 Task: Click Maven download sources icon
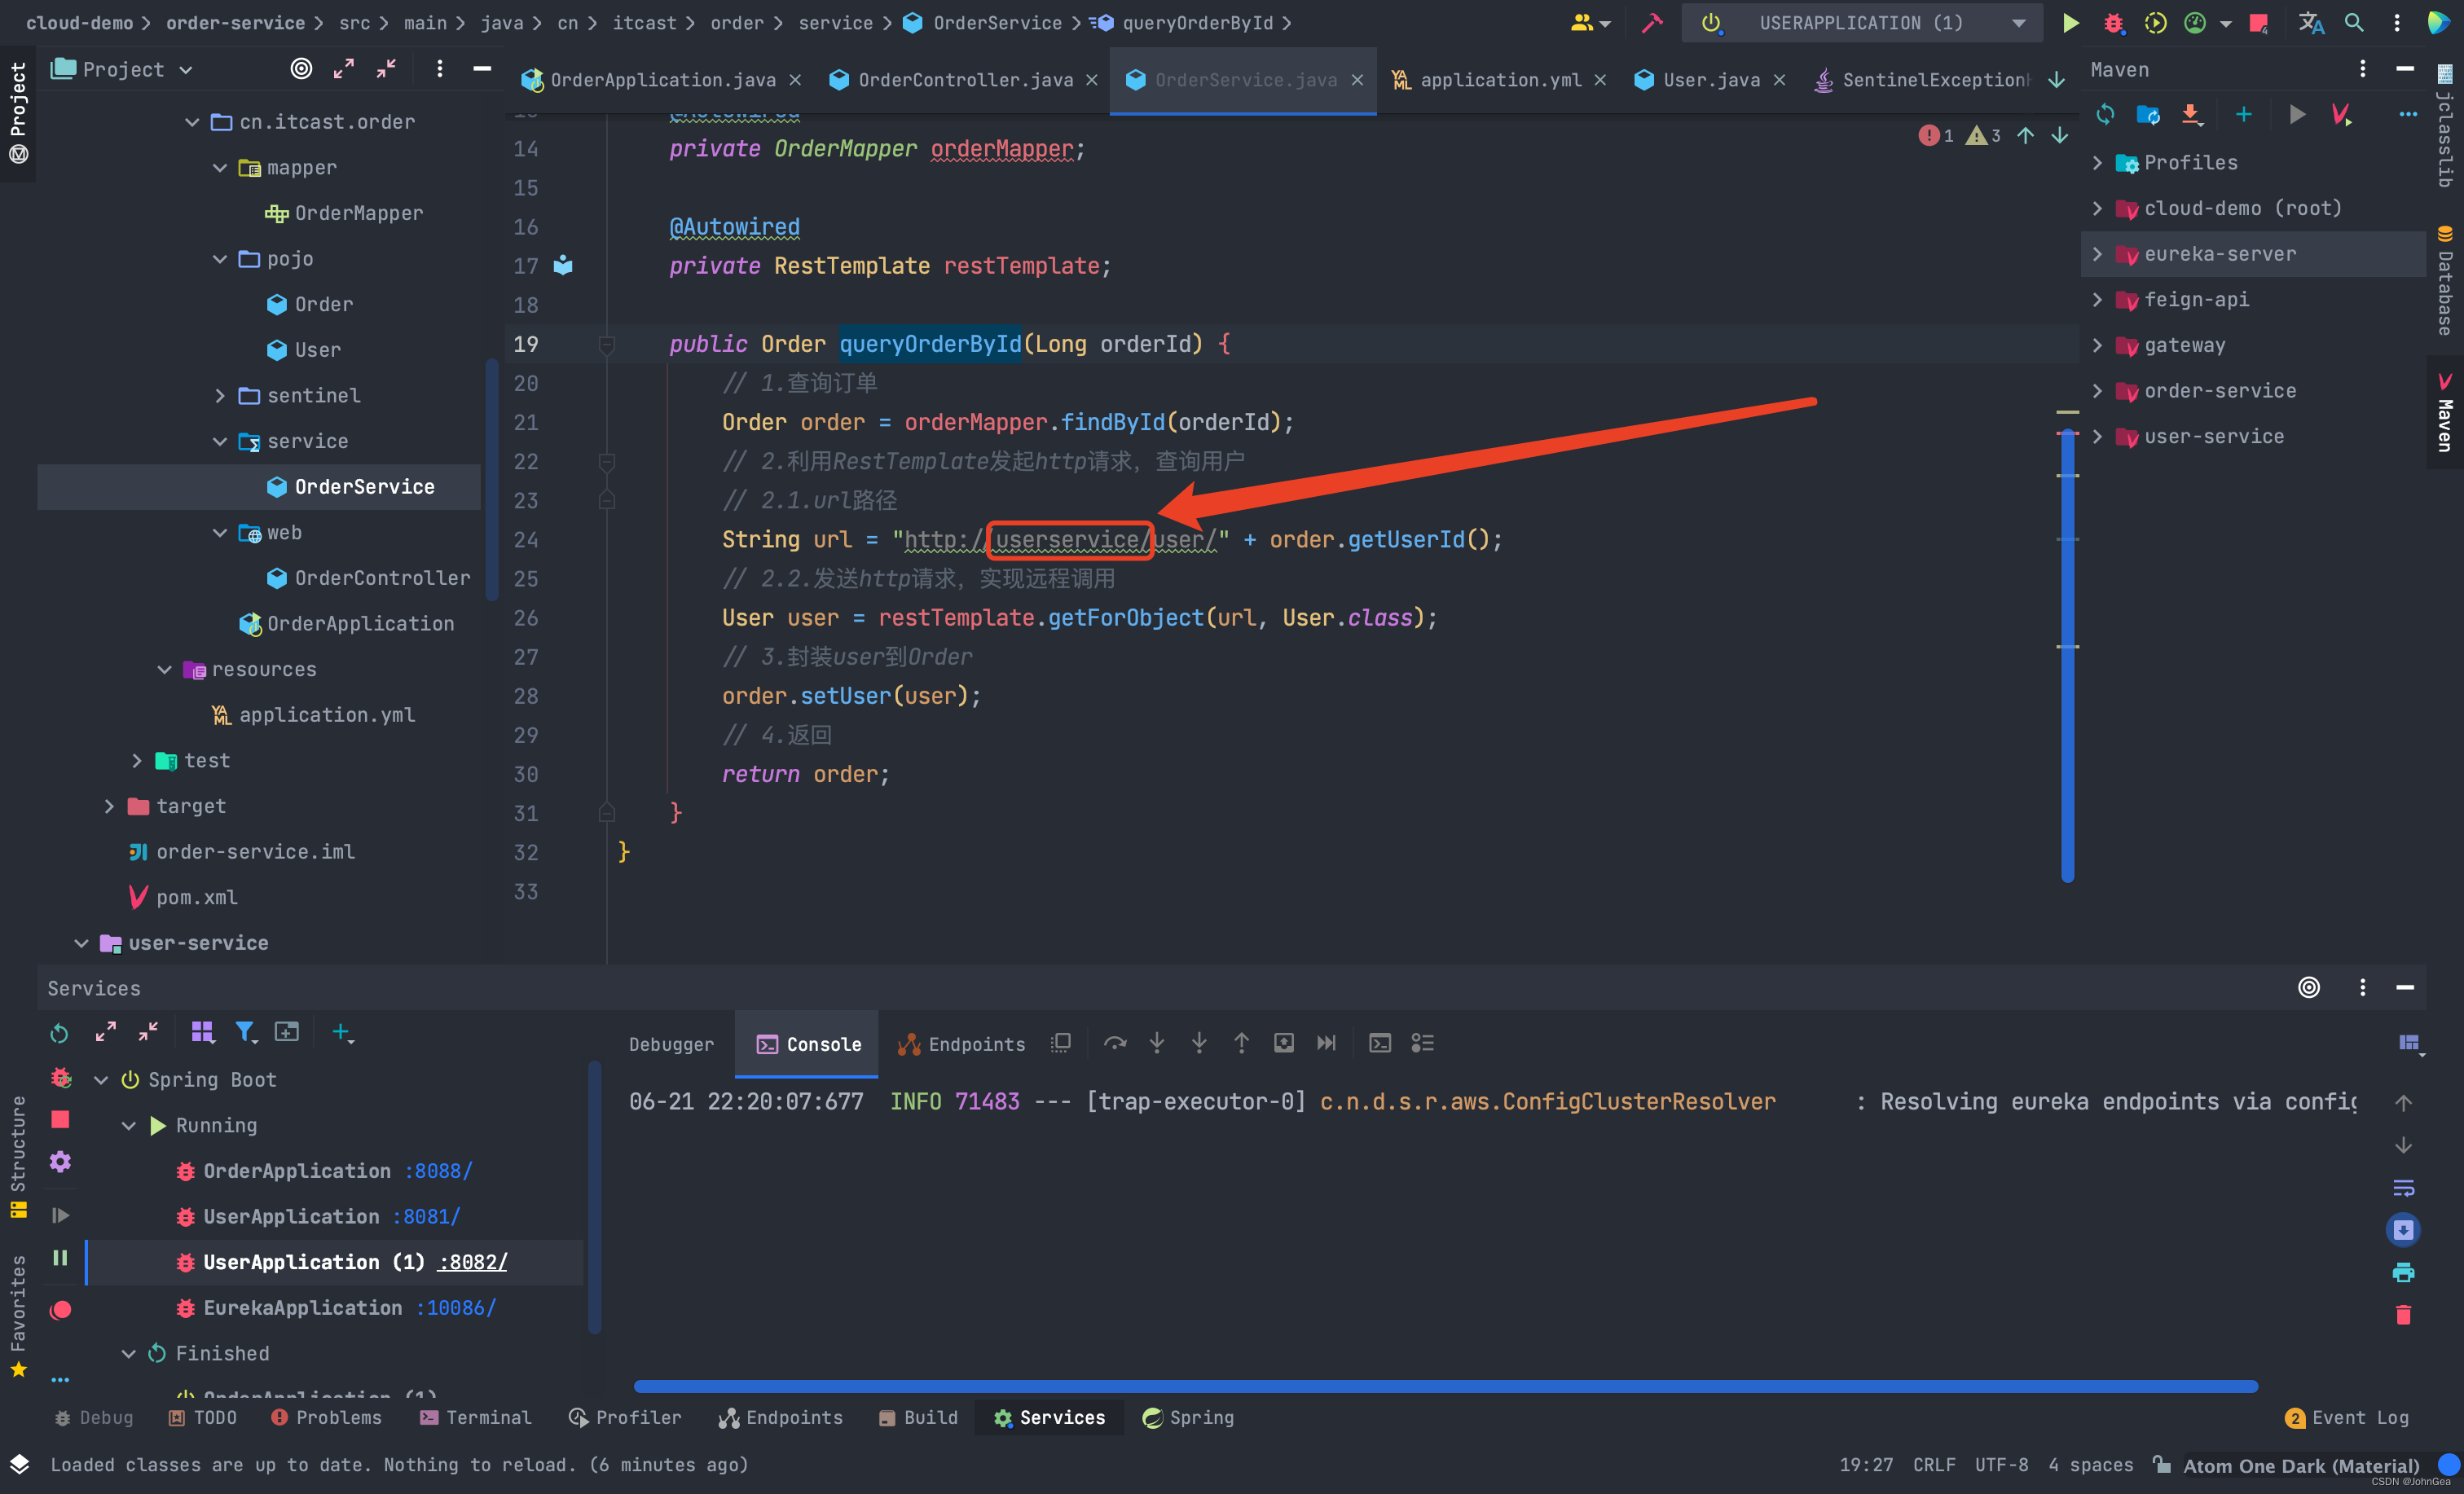[2191, 115]
